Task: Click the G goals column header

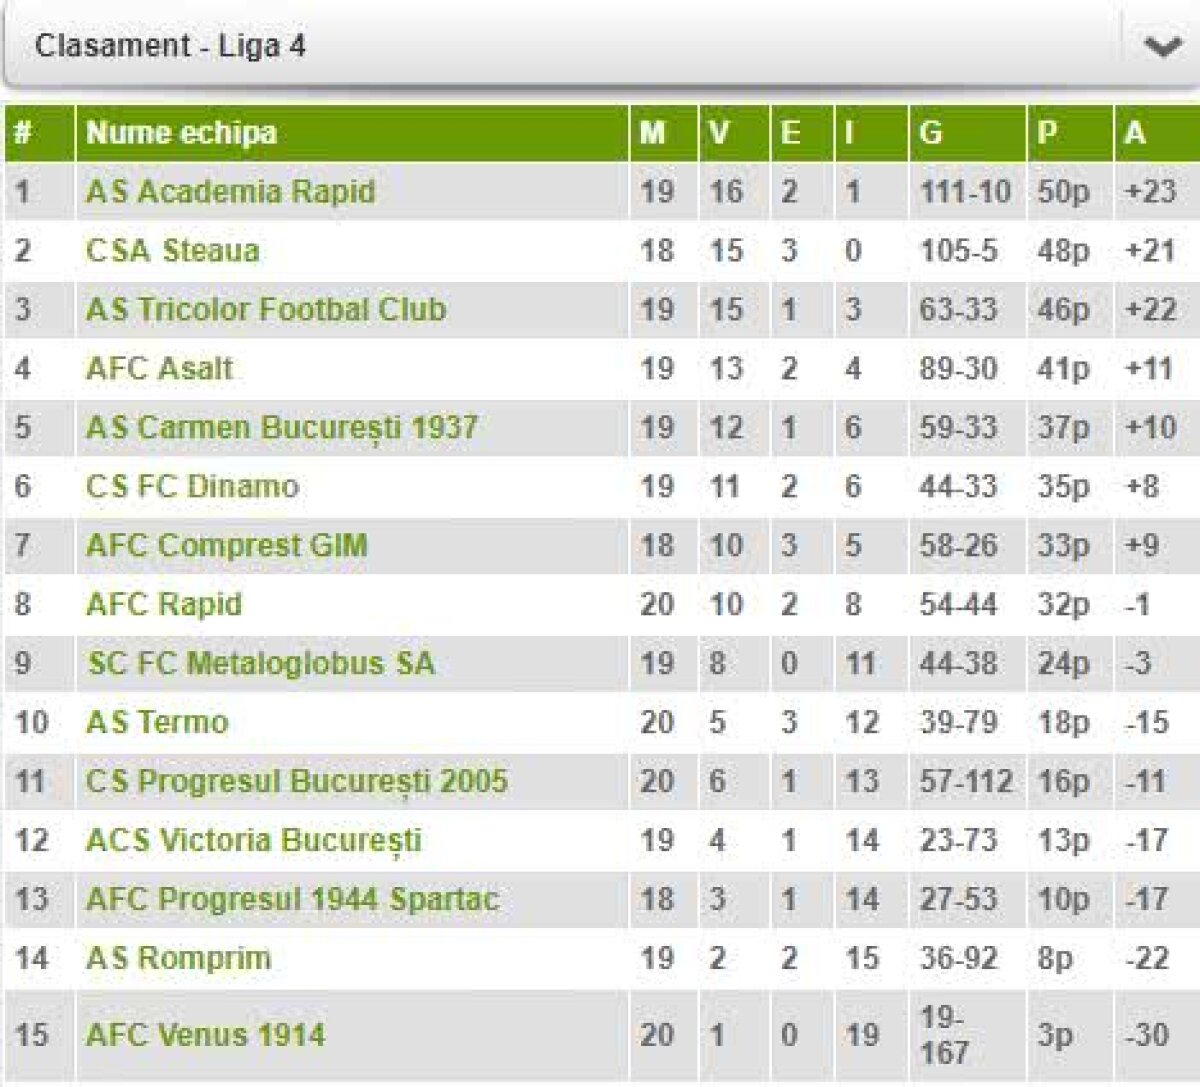Action: coord(931,133)
